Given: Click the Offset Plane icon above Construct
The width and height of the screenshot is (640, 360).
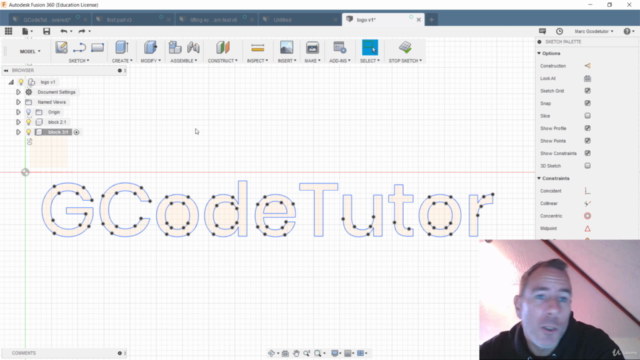Looking at the screenshot, I should coord(223,47).
